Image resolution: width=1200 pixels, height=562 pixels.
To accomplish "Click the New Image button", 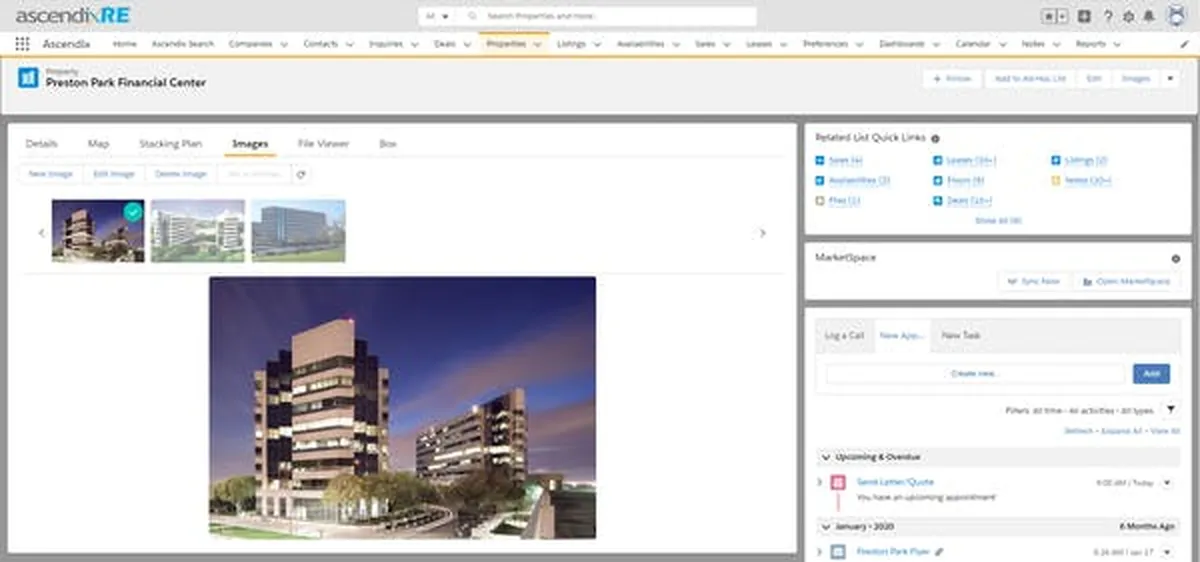I will [51, 174].
